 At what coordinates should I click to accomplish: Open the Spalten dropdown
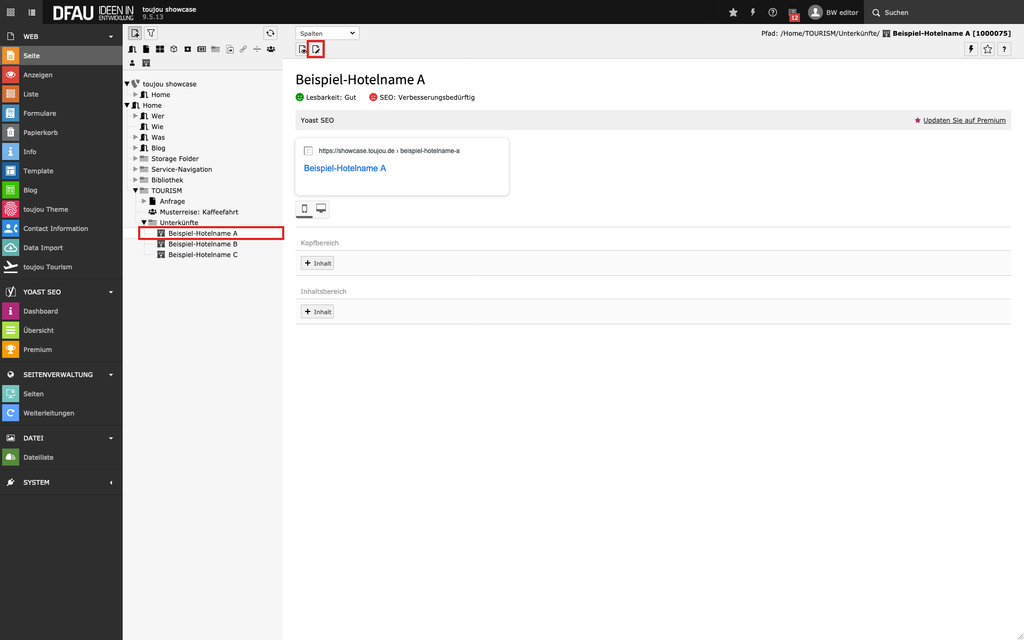pos(327,33)
